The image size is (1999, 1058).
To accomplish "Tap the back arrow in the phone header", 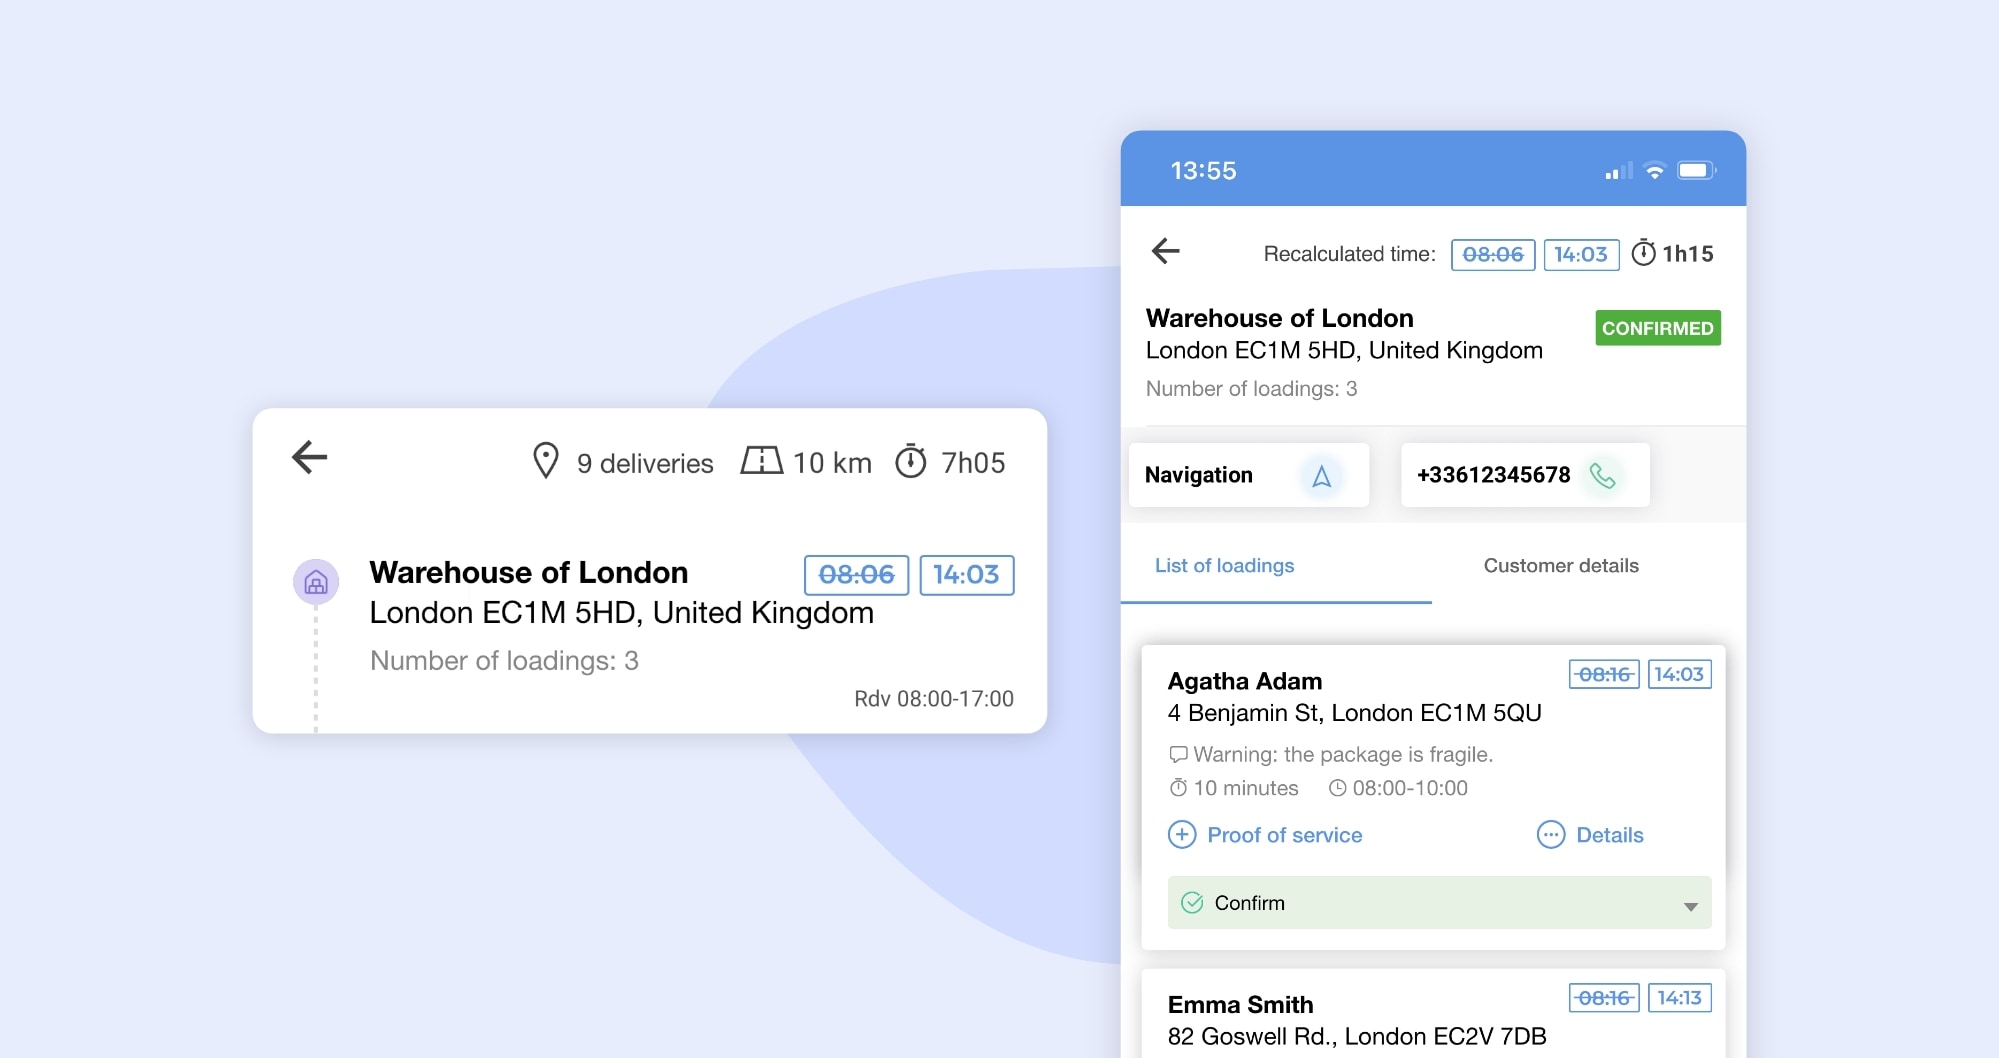I will click(1166, 251).
